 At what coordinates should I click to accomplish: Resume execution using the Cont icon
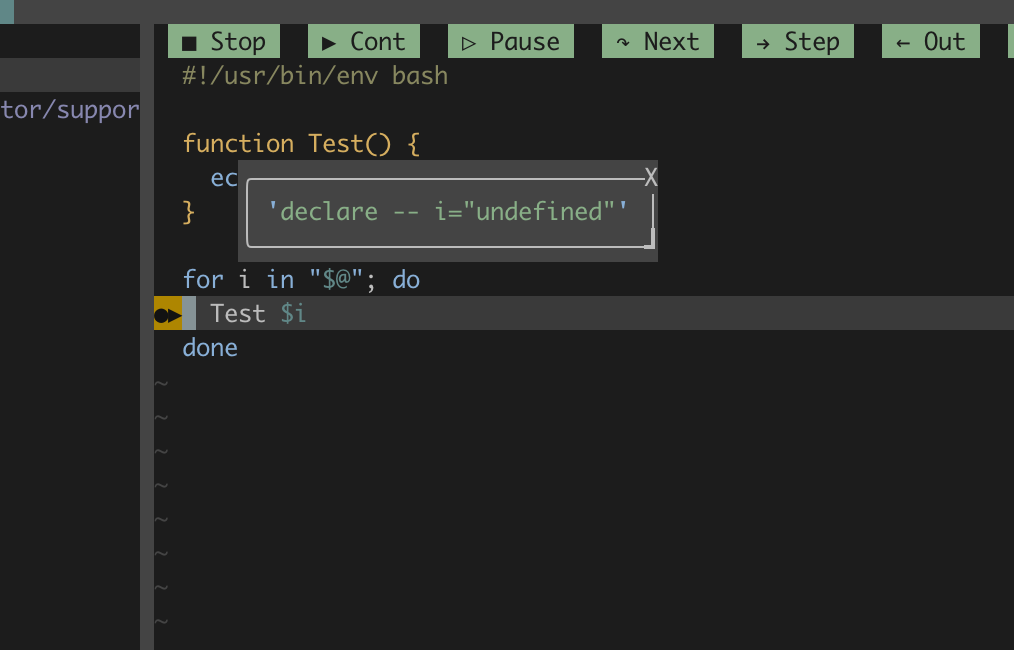coord(363,41)
